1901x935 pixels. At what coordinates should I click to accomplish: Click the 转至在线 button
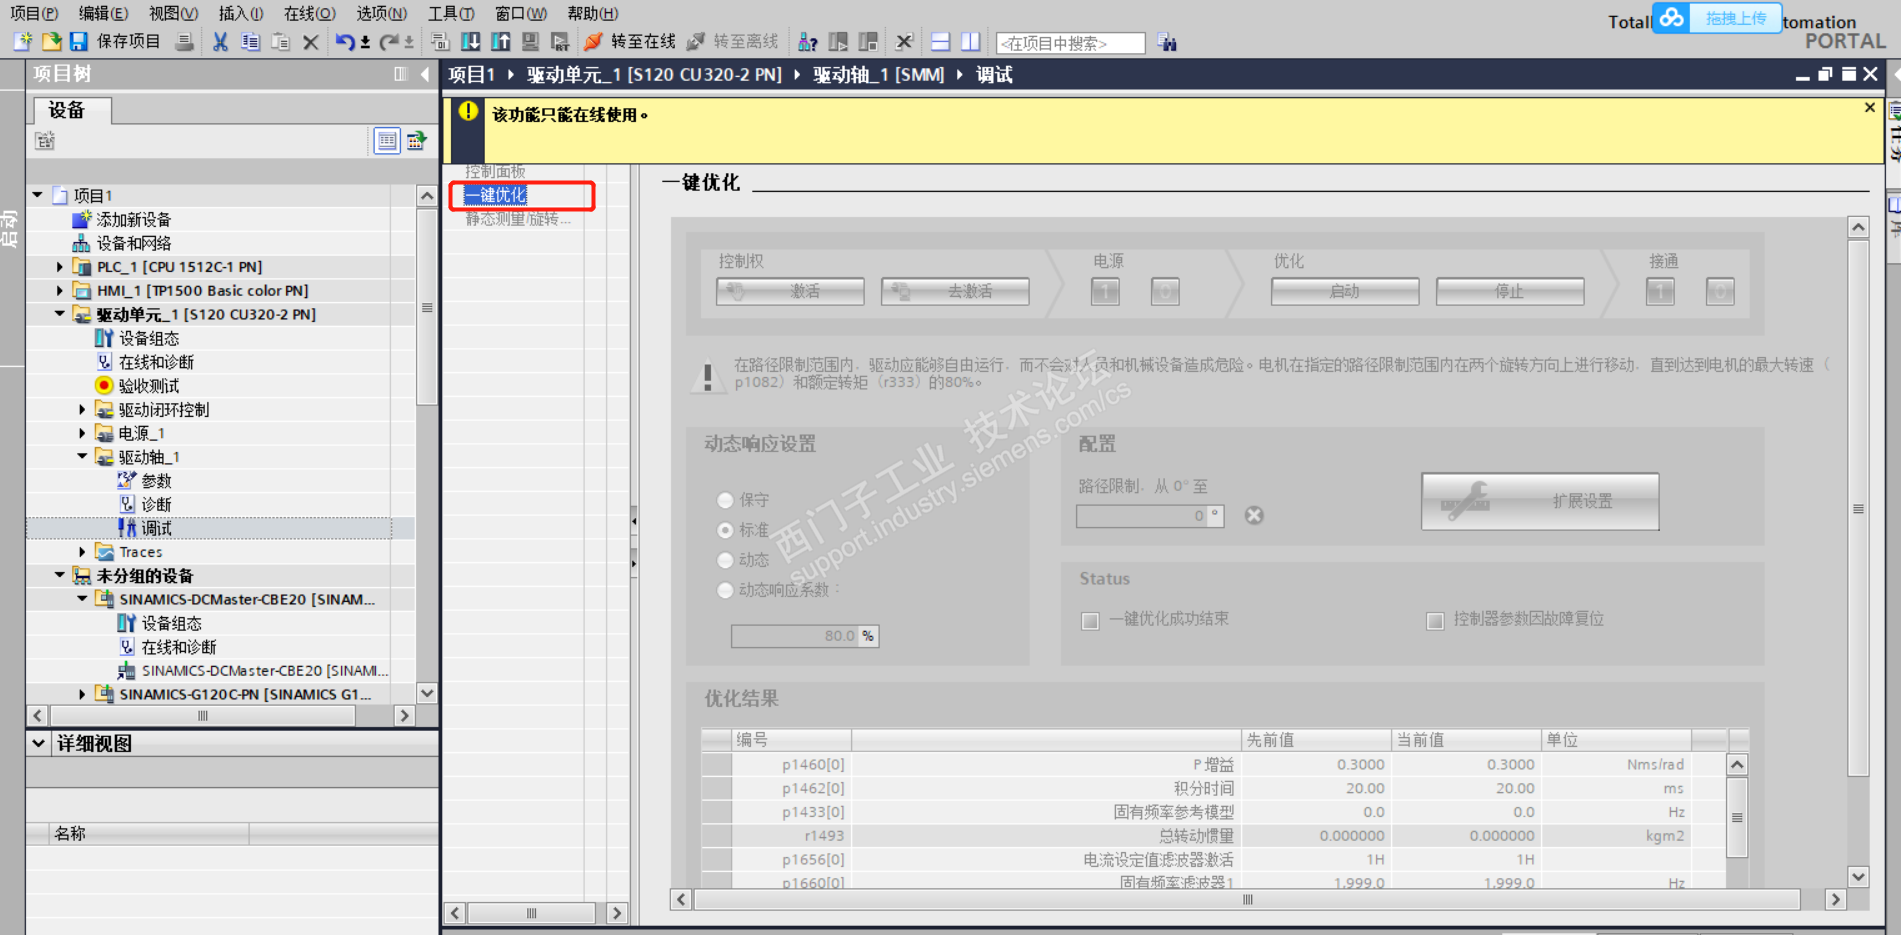point(631,42)
